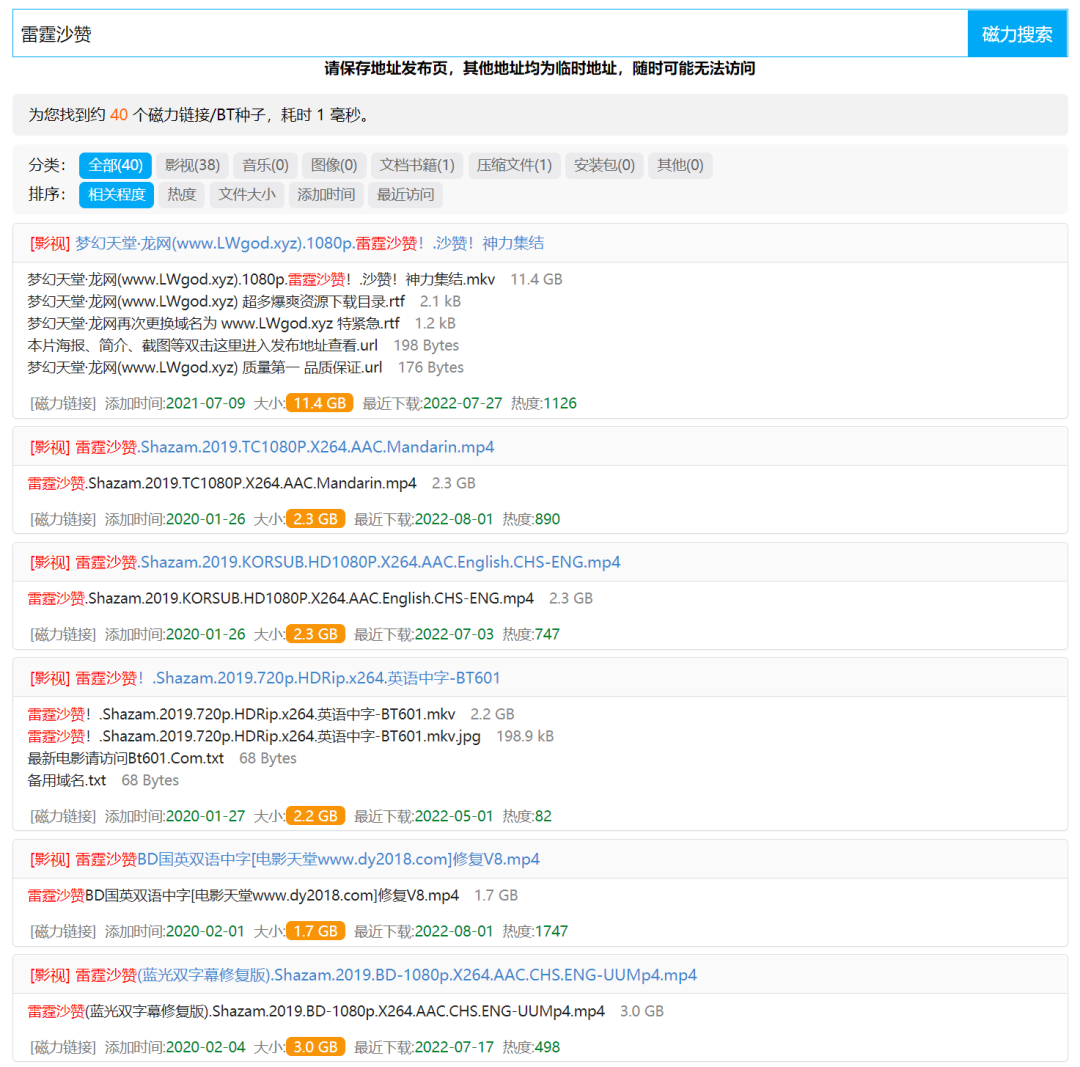This screenshot has width=1080, height=1067.
Task: Sort results by 添加时间
Action: pos(326,195)
